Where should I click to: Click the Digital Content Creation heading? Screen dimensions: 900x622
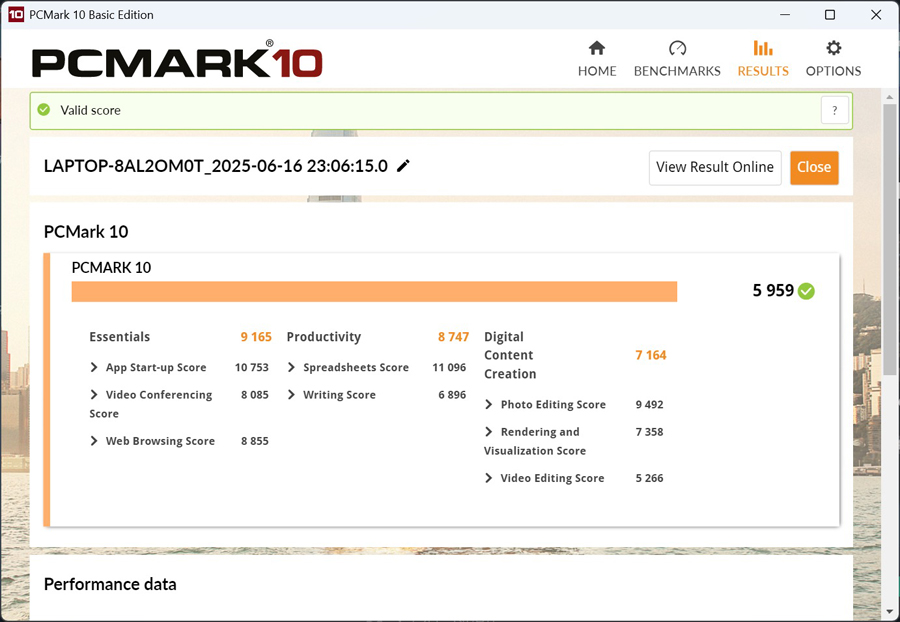tap(510, 355)
